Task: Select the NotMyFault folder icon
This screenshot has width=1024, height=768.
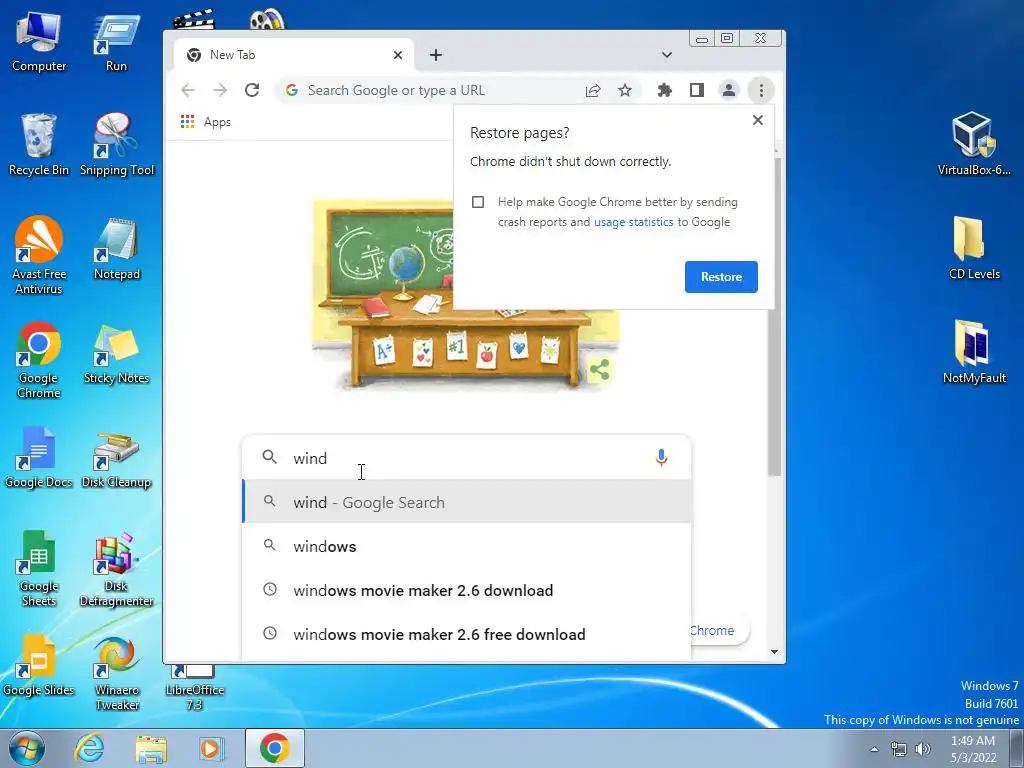Action: [974, 353]
